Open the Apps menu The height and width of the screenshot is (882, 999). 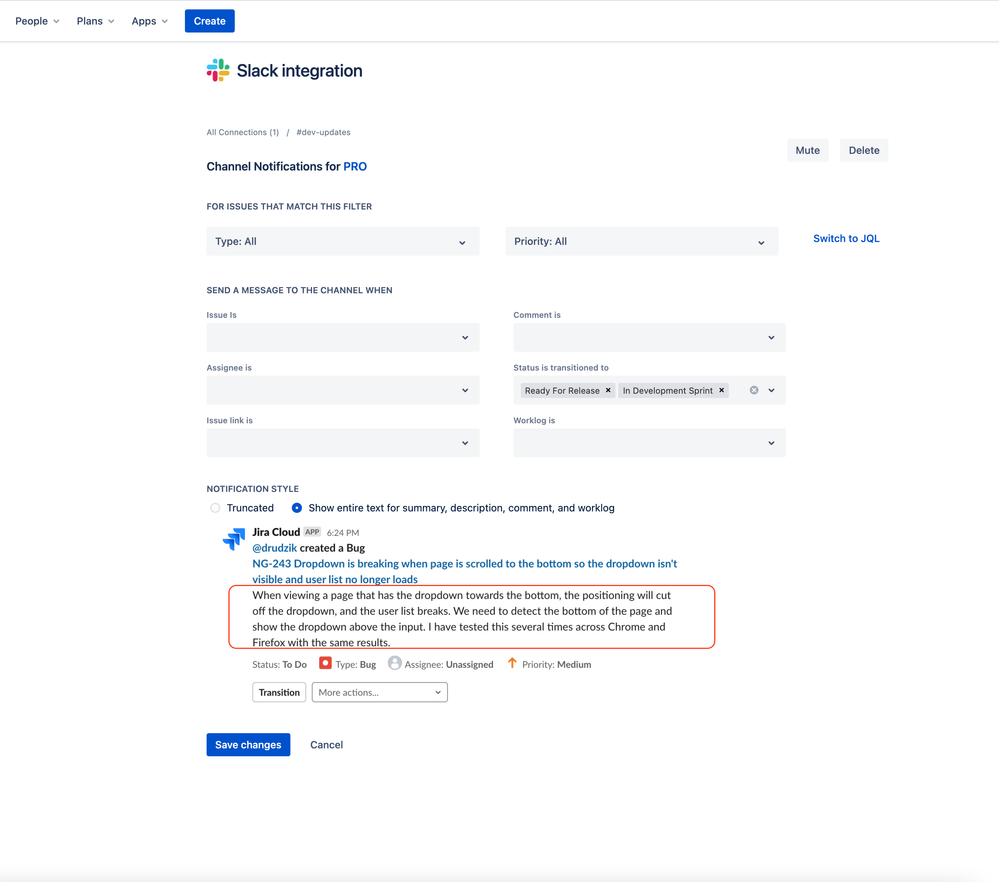tap(150, 21)
